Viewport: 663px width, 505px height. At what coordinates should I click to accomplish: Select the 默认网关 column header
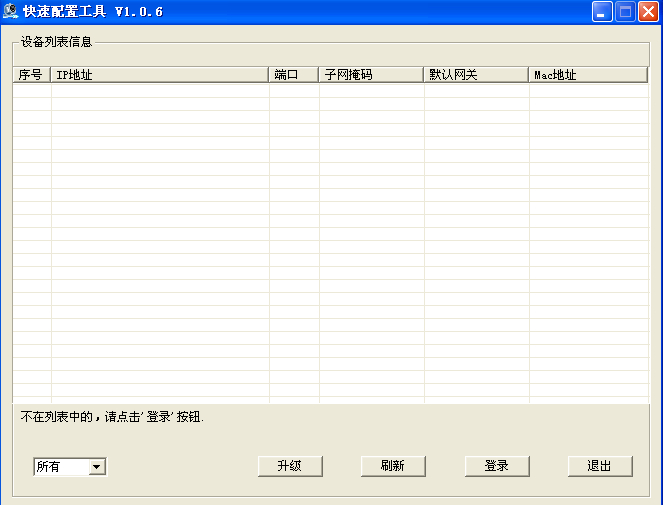[476, 74]
